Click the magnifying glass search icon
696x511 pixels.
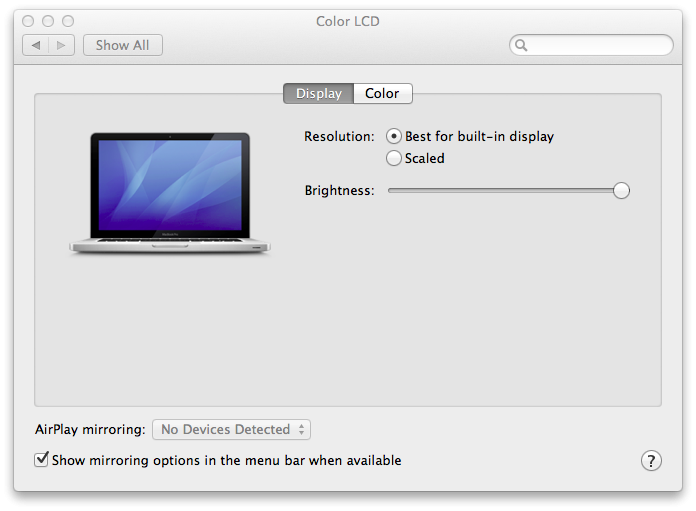521,45
